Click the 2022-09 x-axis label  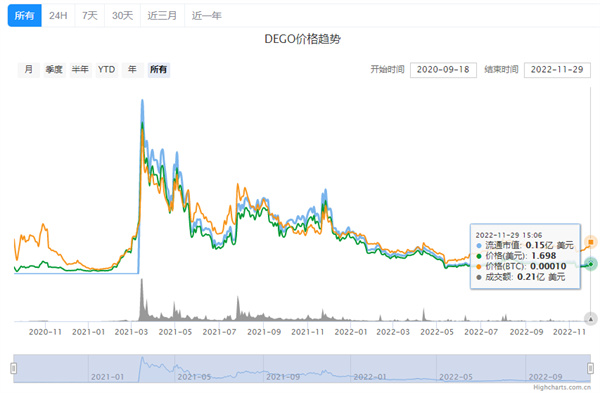coord(527,332)
